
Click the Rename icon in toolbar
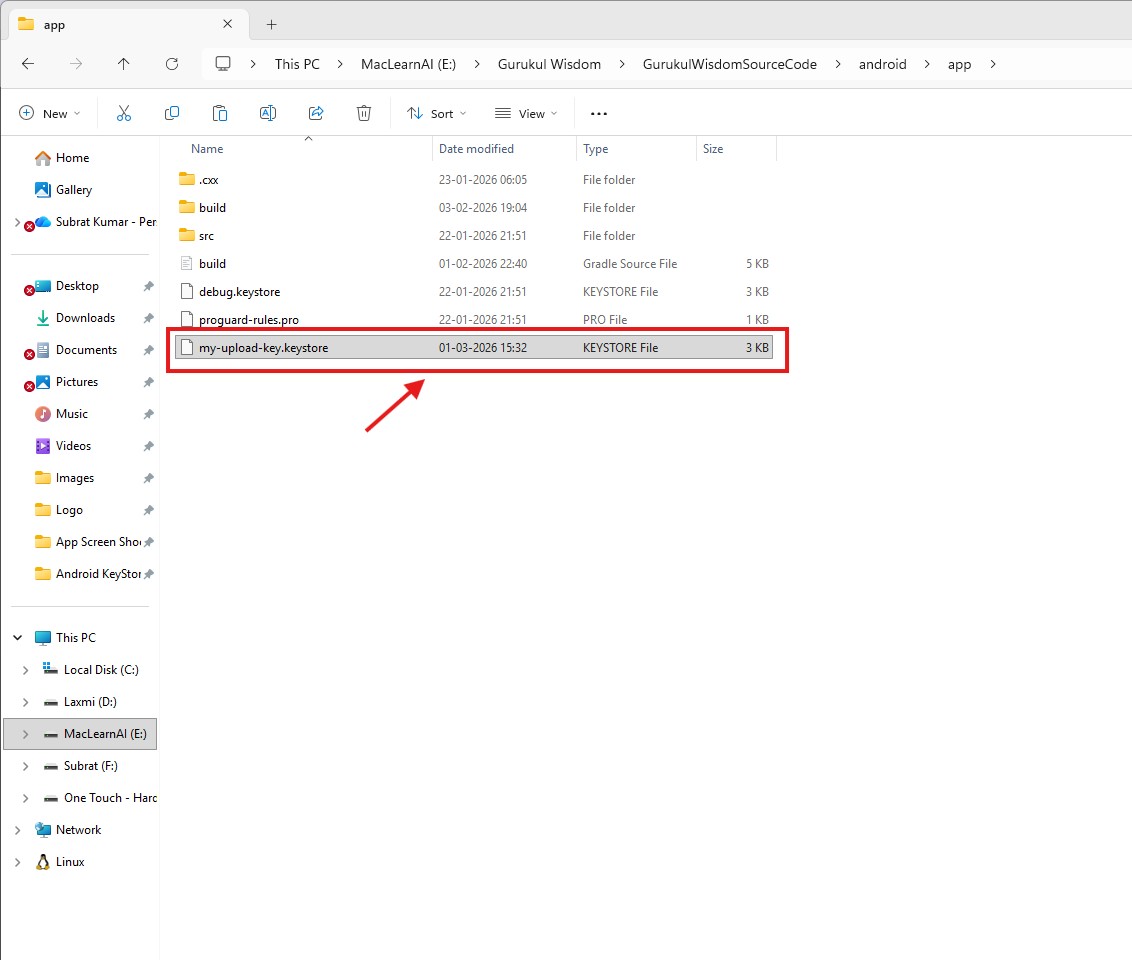tap(268, 113)
